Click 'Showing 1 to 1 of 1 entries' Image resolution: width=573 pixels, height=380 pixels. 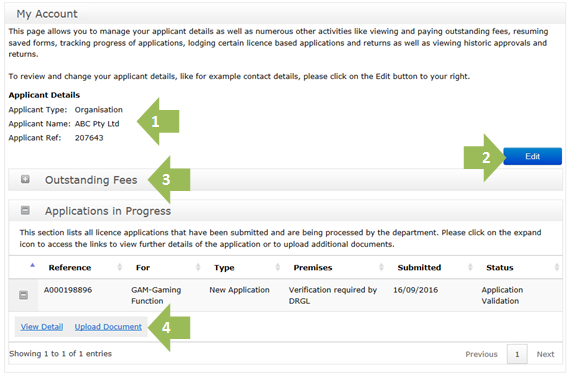click(60, 354)
